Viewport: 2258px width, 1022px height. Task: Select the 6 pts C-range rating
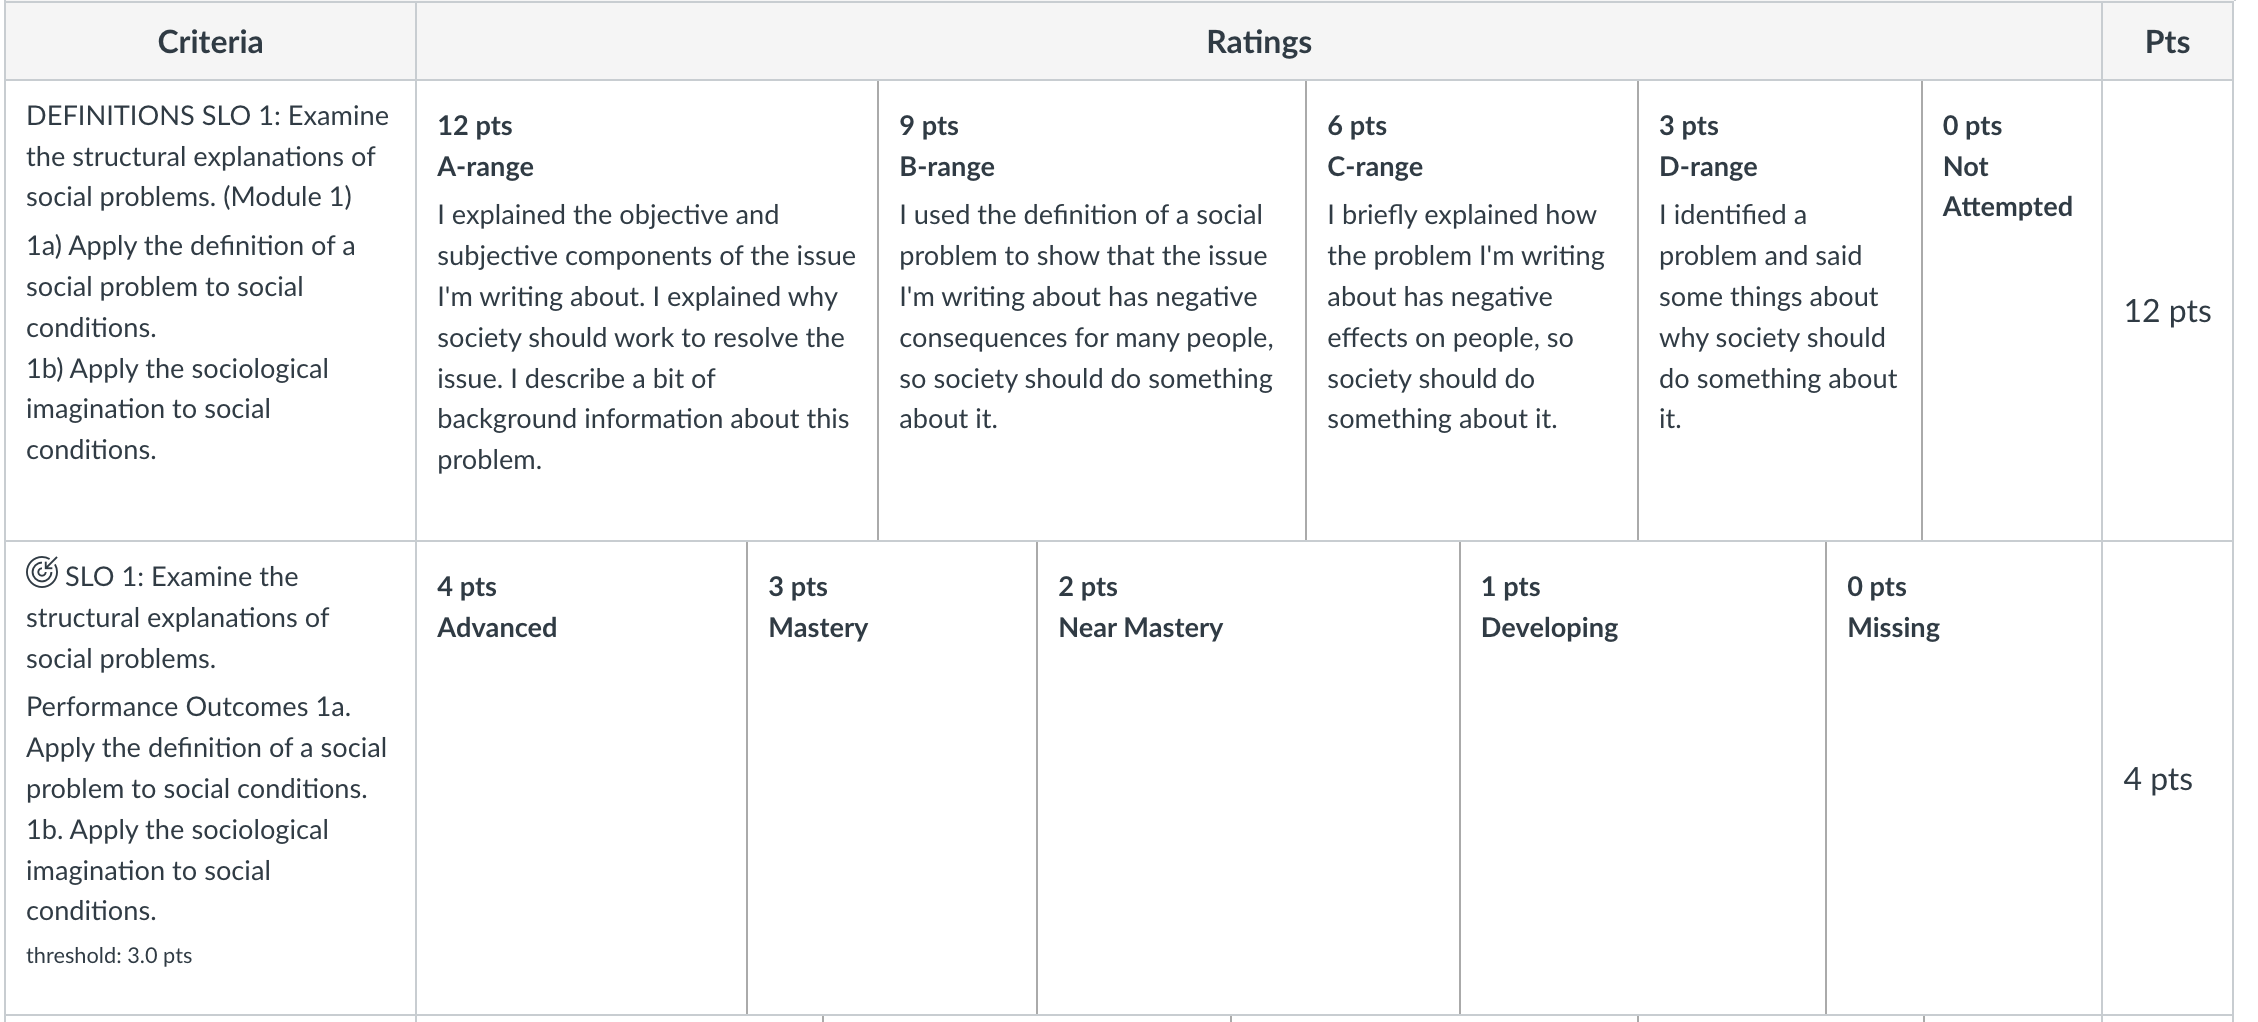[x=1472, y=311]
